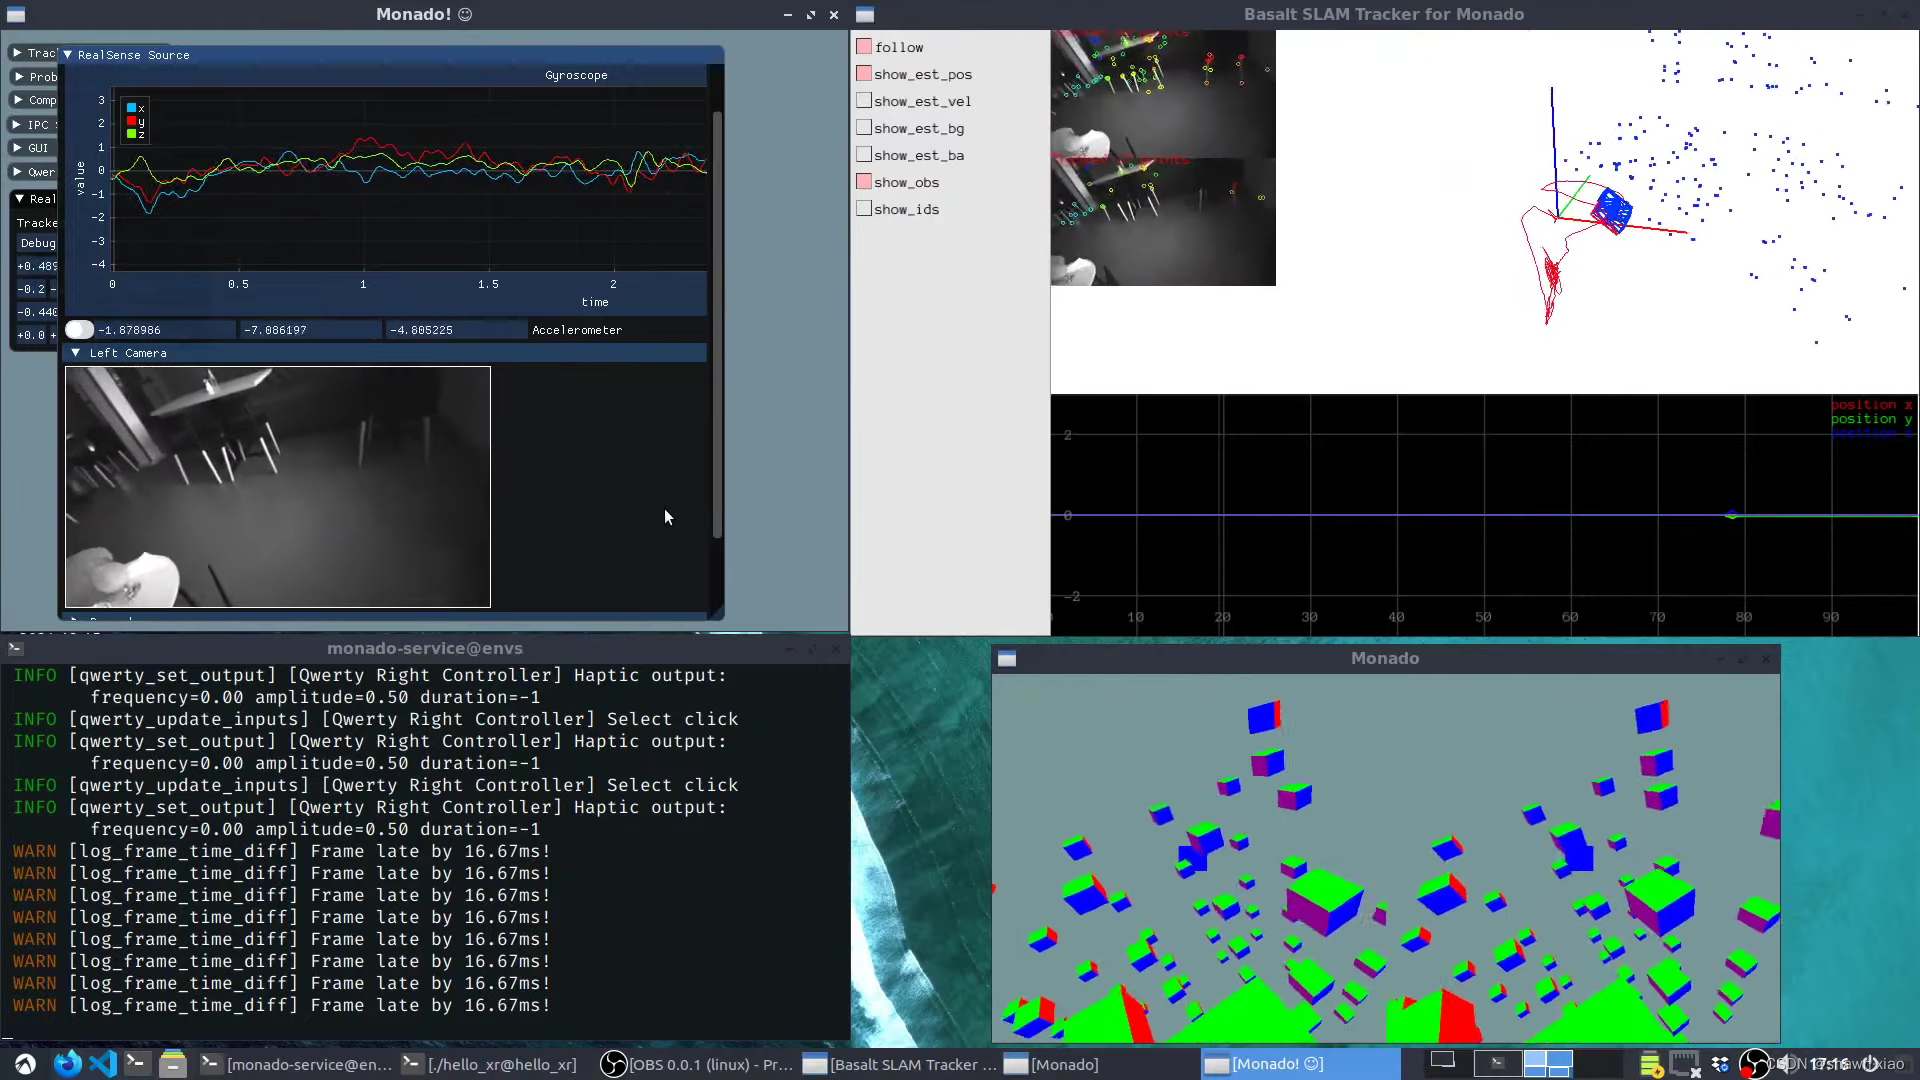Viewport: 1920px width, 1080px height.
Task: Switch to hello_xr terminal in taskbar
Action: pyautogui.click(x=490, y=1064)
